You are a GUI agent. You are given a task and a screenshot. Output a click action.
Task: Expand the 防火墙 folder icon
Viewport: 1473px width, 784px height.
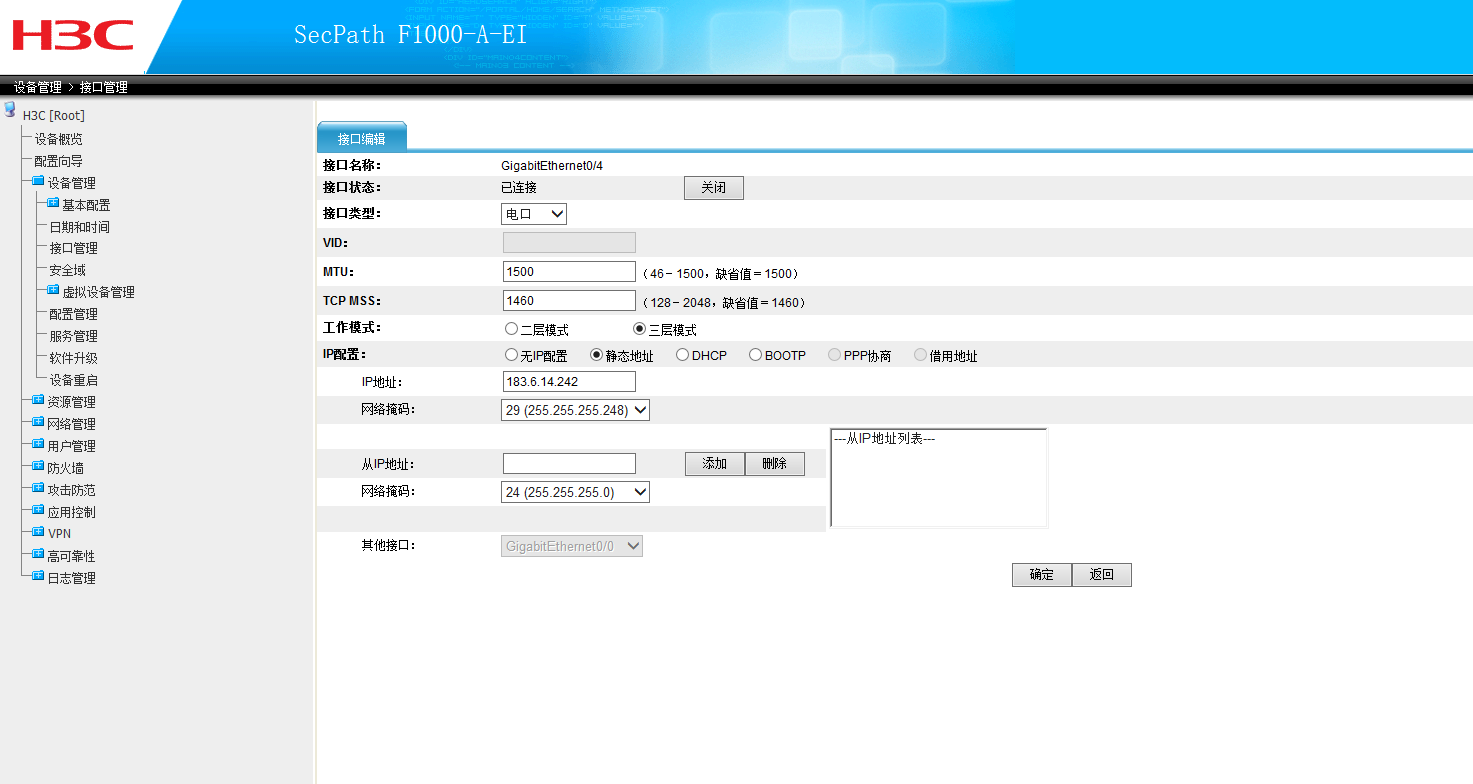[38, 467]
